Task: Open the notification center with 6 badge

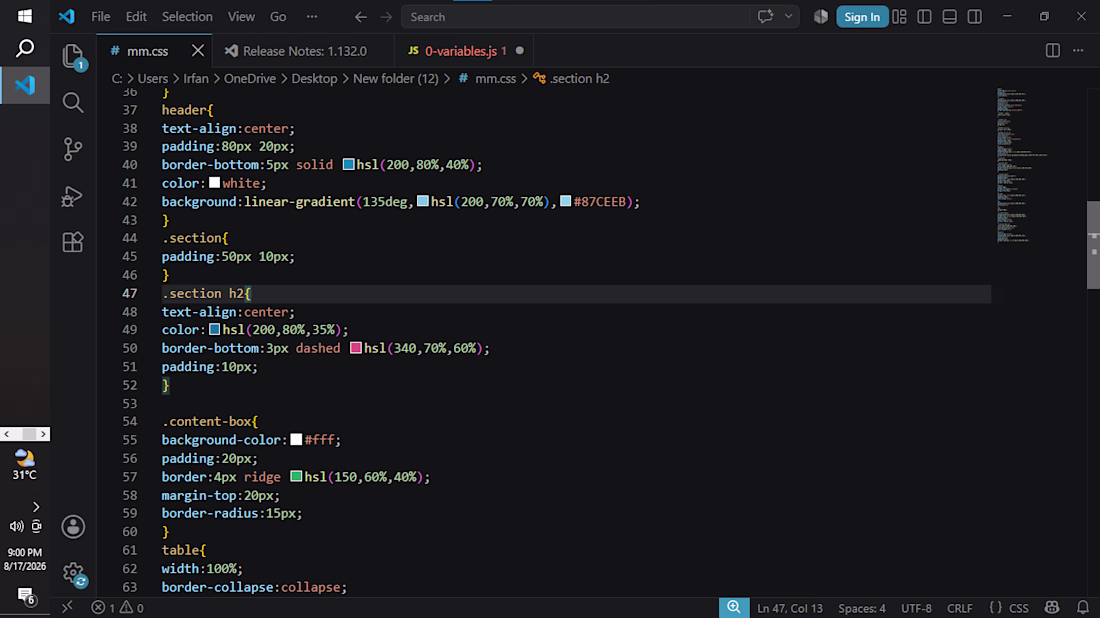Action: [26, 596]
